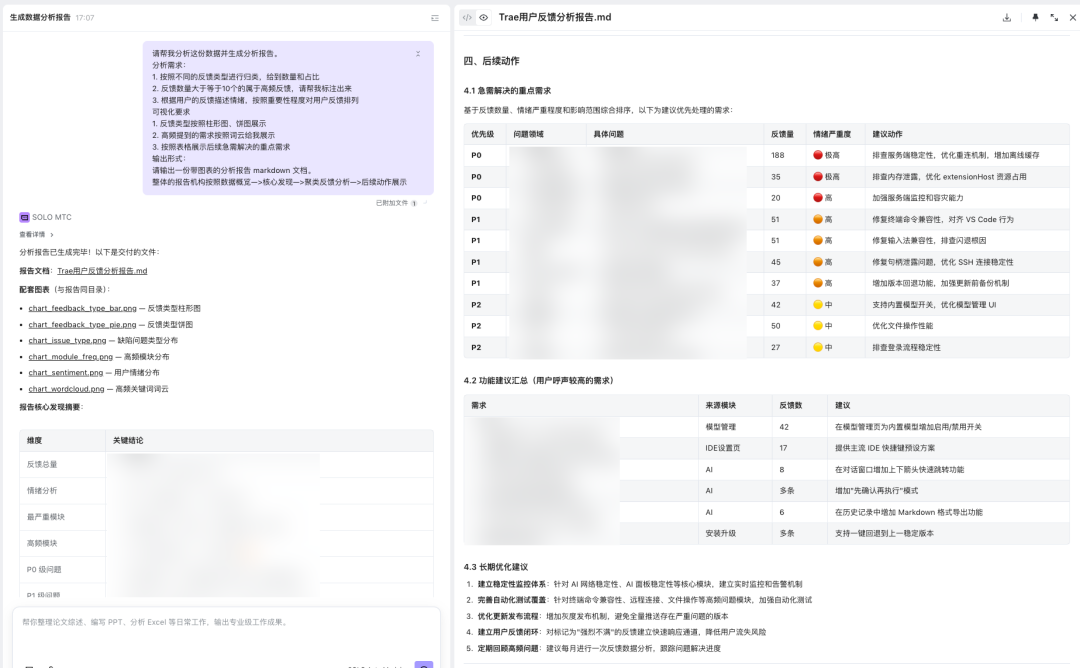
Task: Close the report preview panel
Action: (1071, 17)
